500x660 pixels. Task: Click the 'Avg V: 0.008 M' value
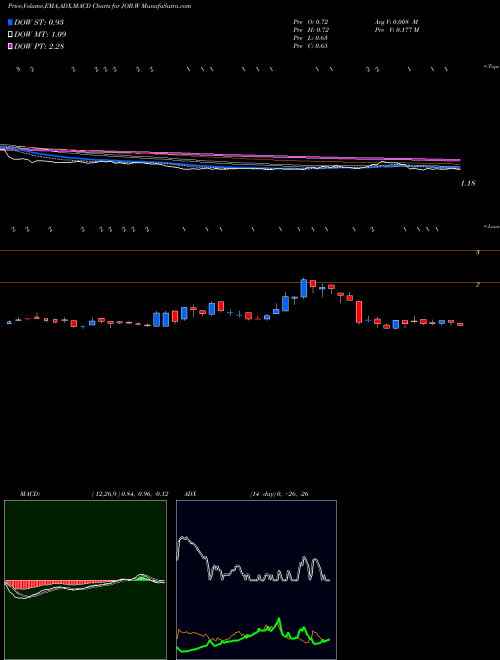(396, 22)
